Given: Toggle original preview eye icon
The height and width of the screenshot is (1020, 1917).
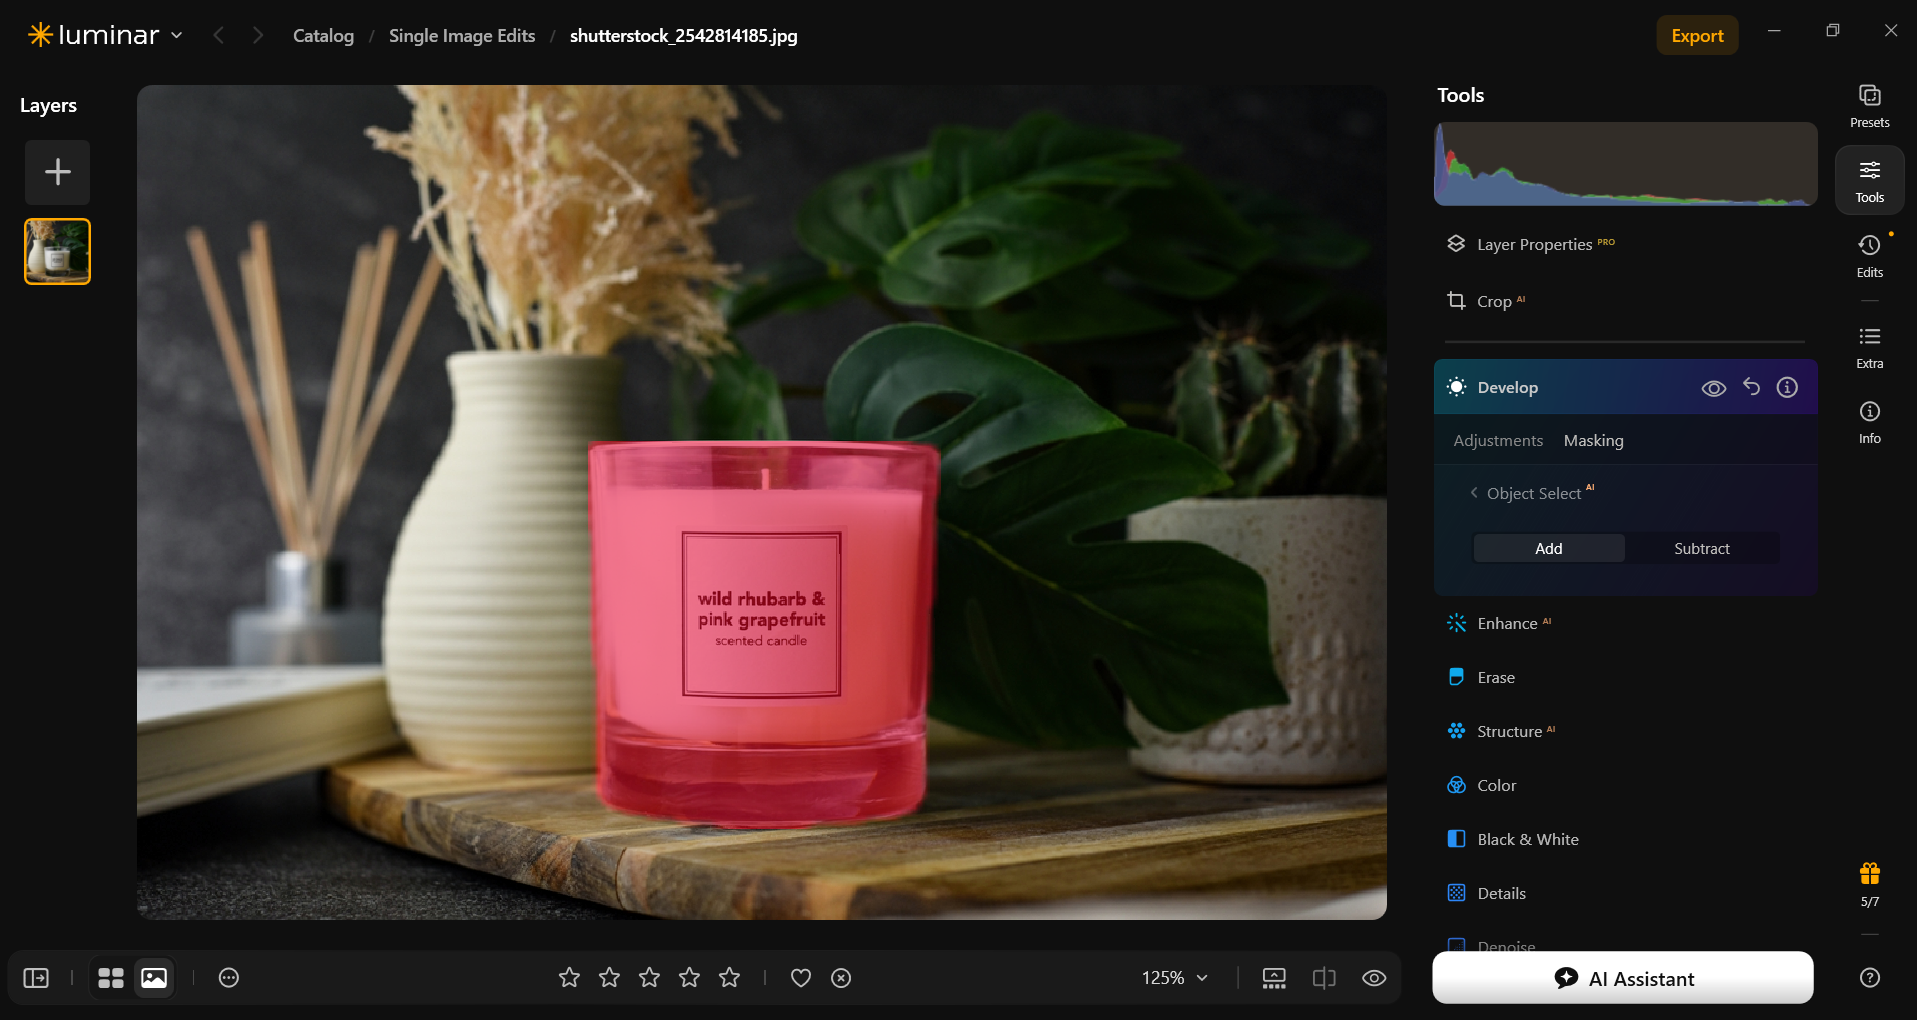Looking at the screenshot, I should 1374,978.
